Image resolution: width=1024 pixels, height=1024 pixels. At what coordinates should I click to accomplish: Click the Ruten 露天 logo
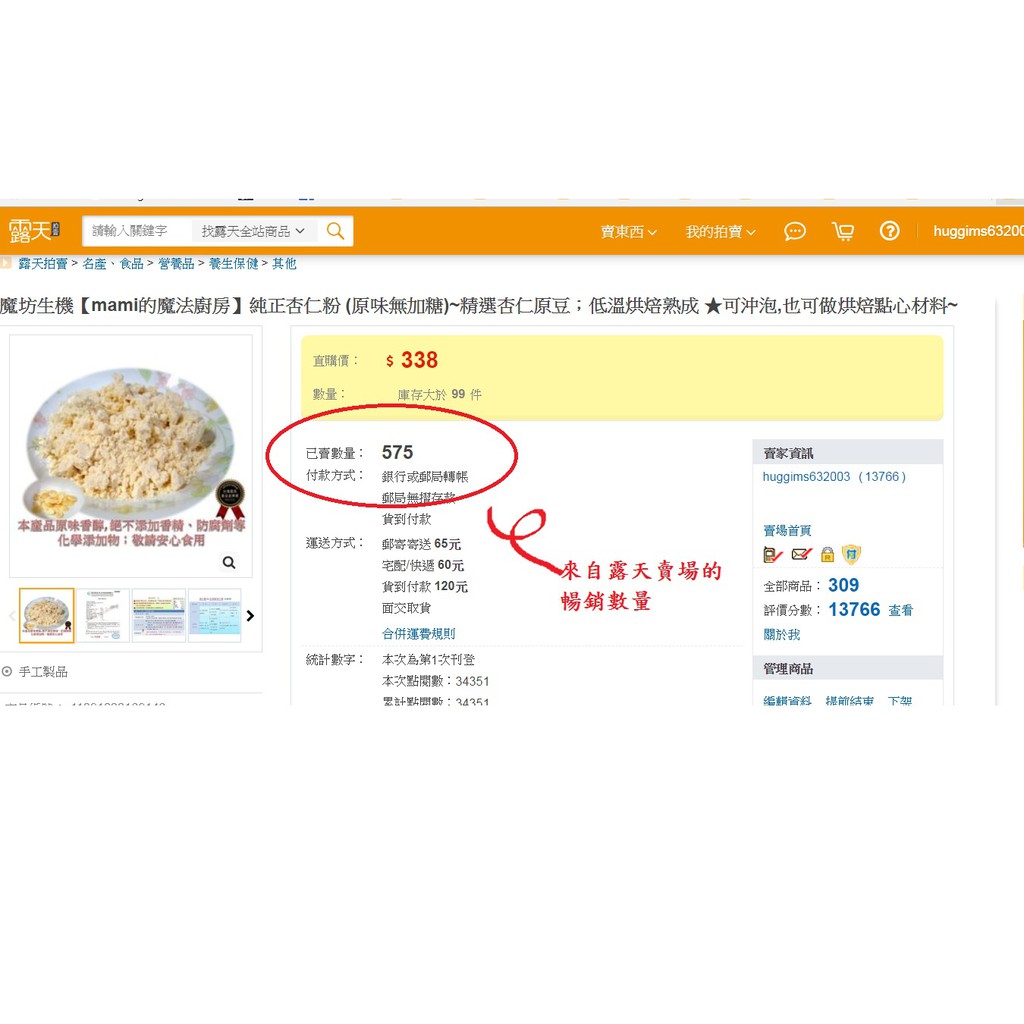(x=34, y=231)
